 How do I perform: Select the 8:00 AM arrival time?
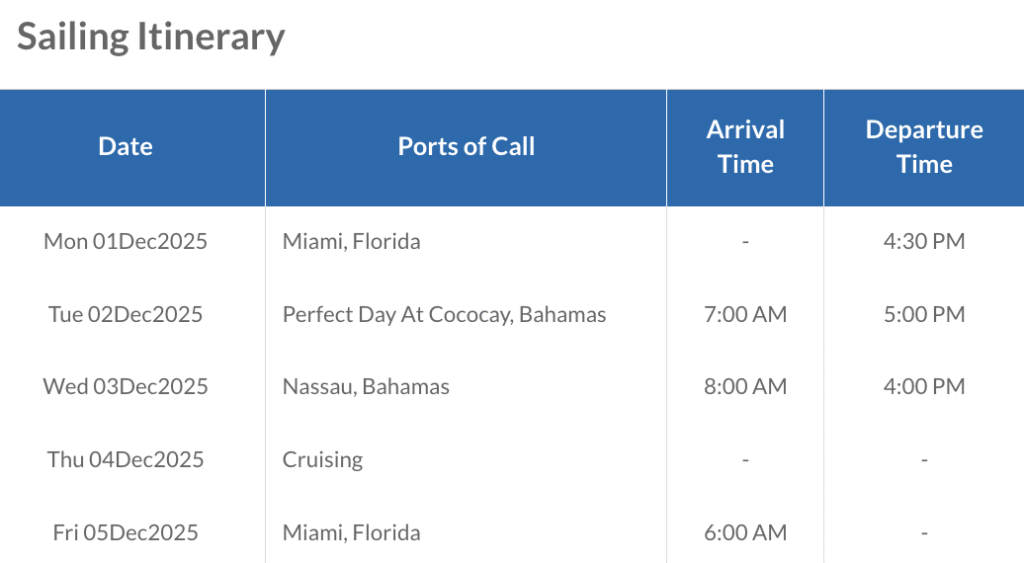(x=745, y=387)
